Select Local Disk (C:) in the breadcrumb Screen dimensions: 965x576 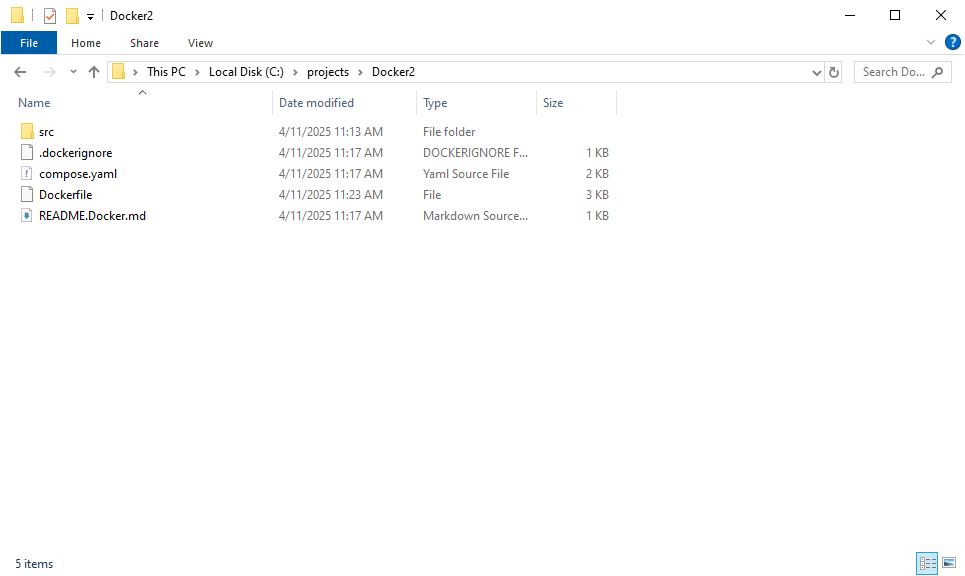[x=246, y=72]
